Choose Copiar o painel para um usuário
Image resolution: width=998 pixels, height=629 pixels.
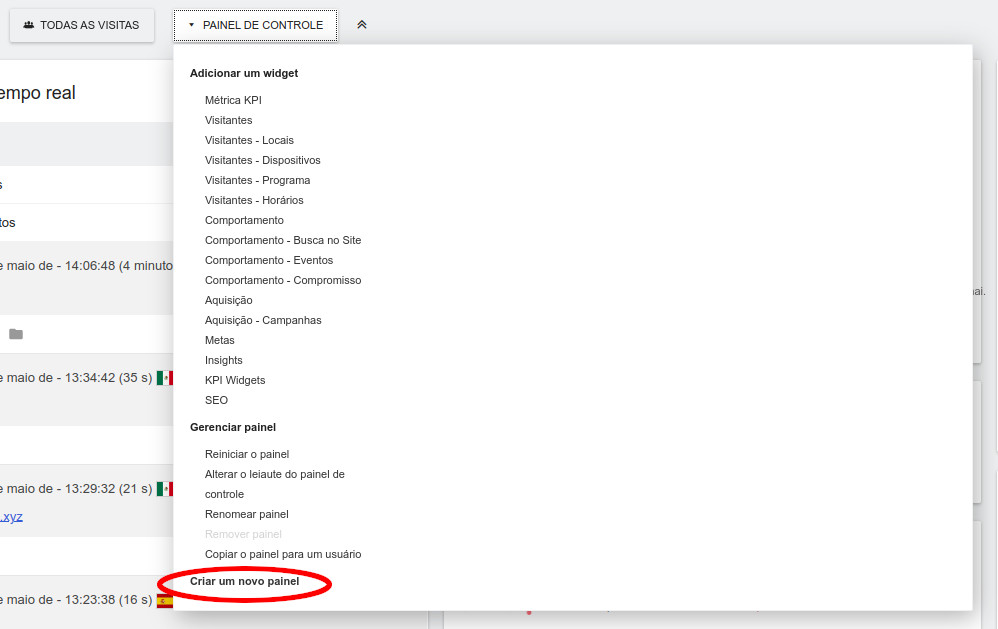[283, 554]
